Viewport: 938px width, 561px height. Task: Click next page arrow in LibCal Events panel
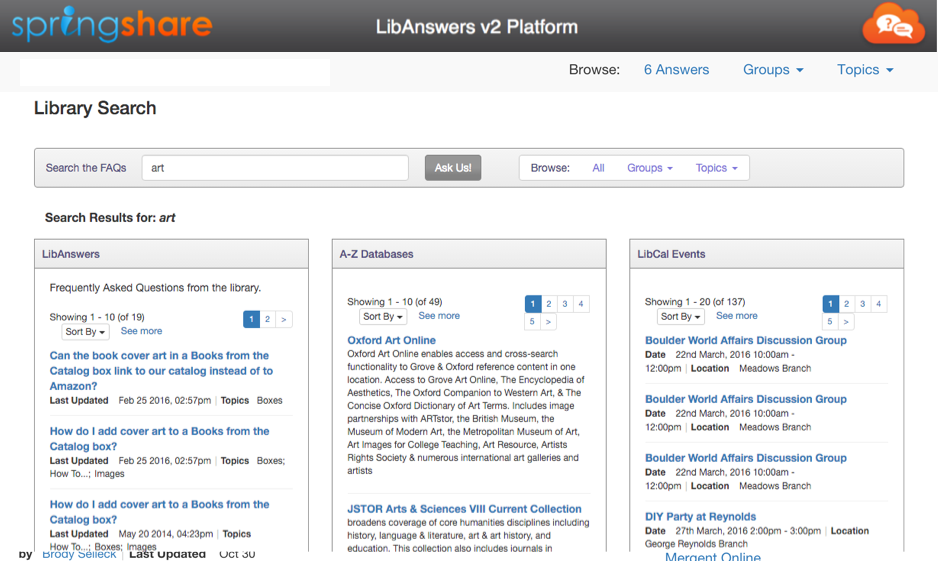[x=846, y=322]
